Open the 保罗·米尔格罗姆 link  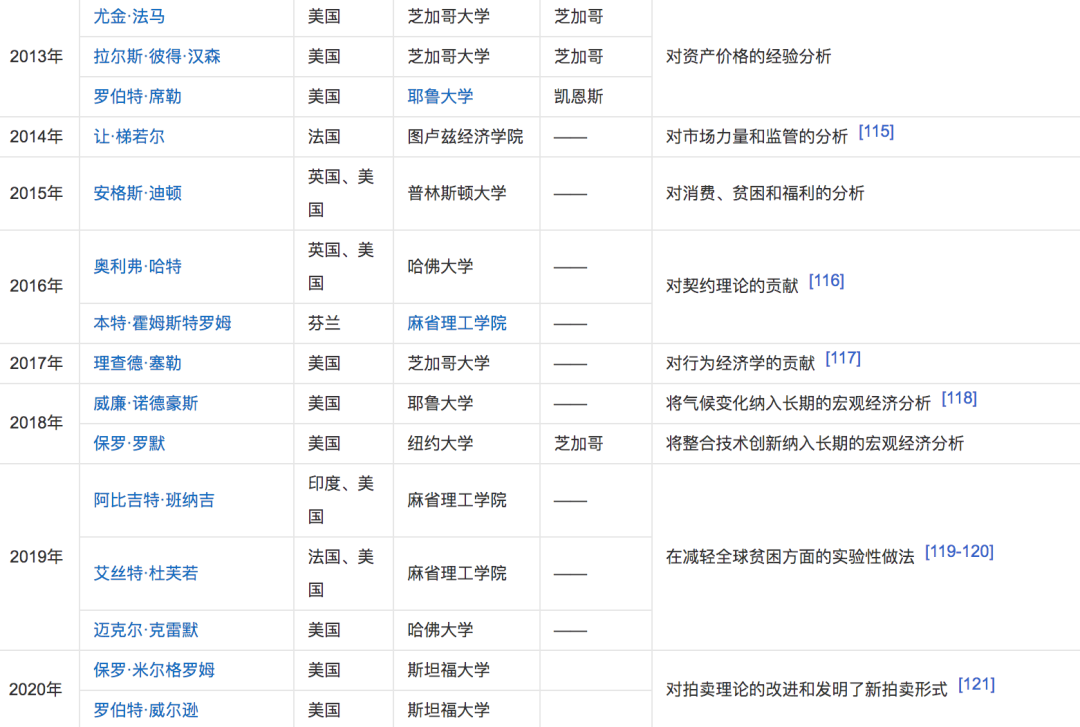point(154,670)
